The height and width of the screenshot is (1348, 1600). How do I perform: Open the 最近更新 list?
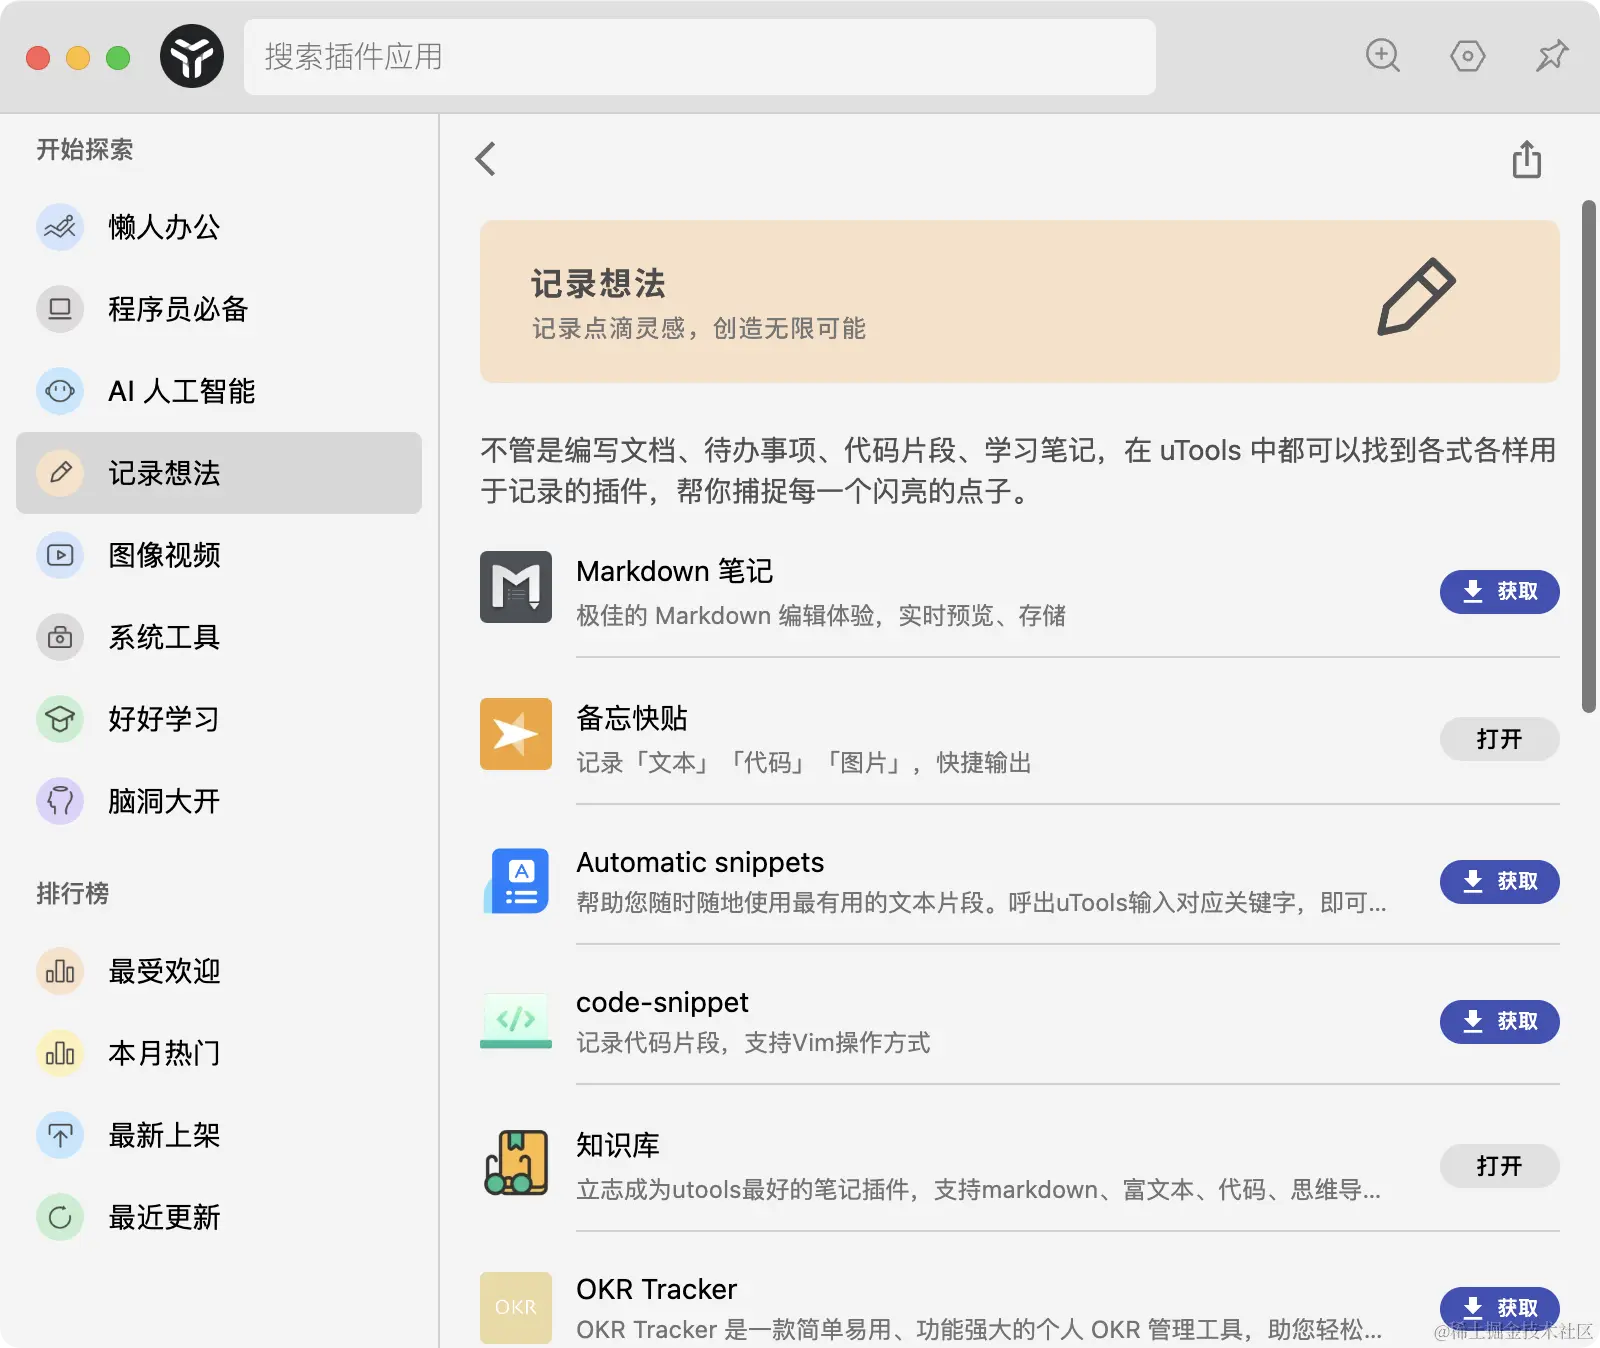coord(219,1217)
